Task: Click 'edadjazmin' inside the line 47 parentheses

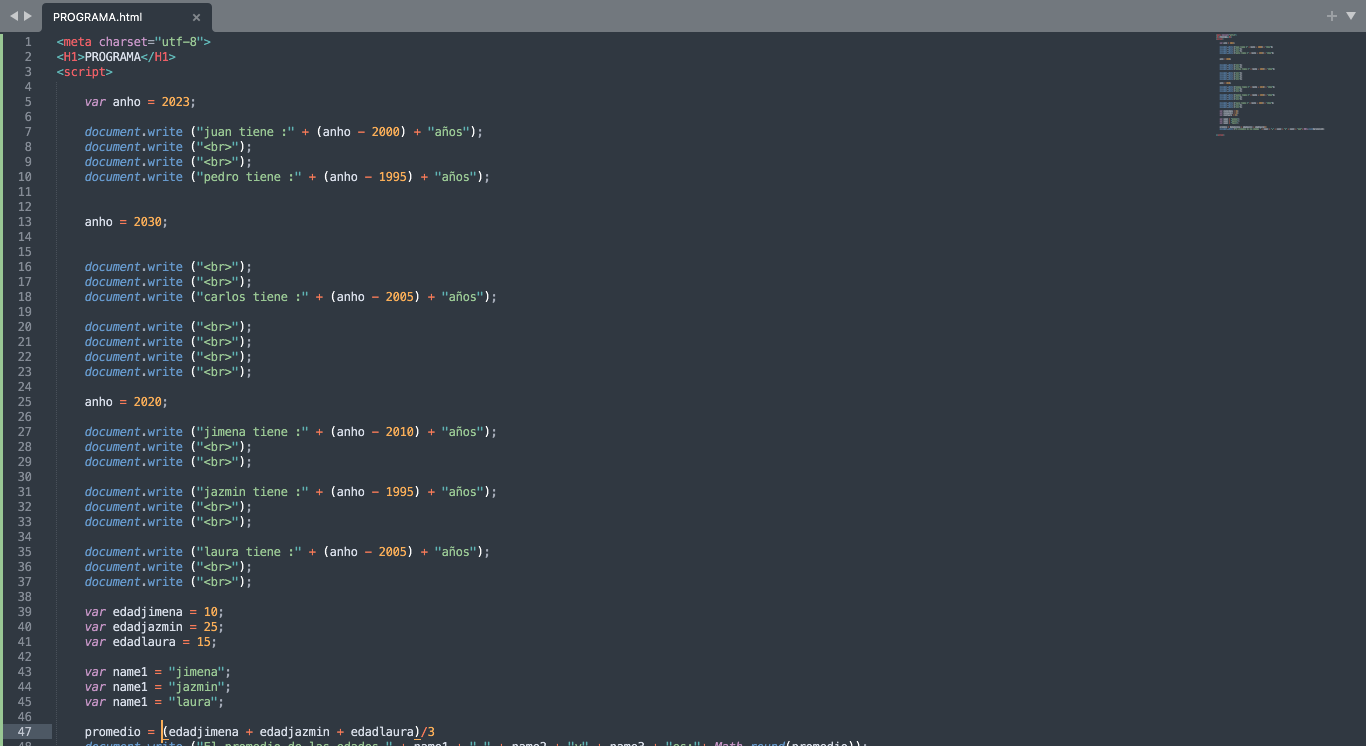Action: (294, 732)
